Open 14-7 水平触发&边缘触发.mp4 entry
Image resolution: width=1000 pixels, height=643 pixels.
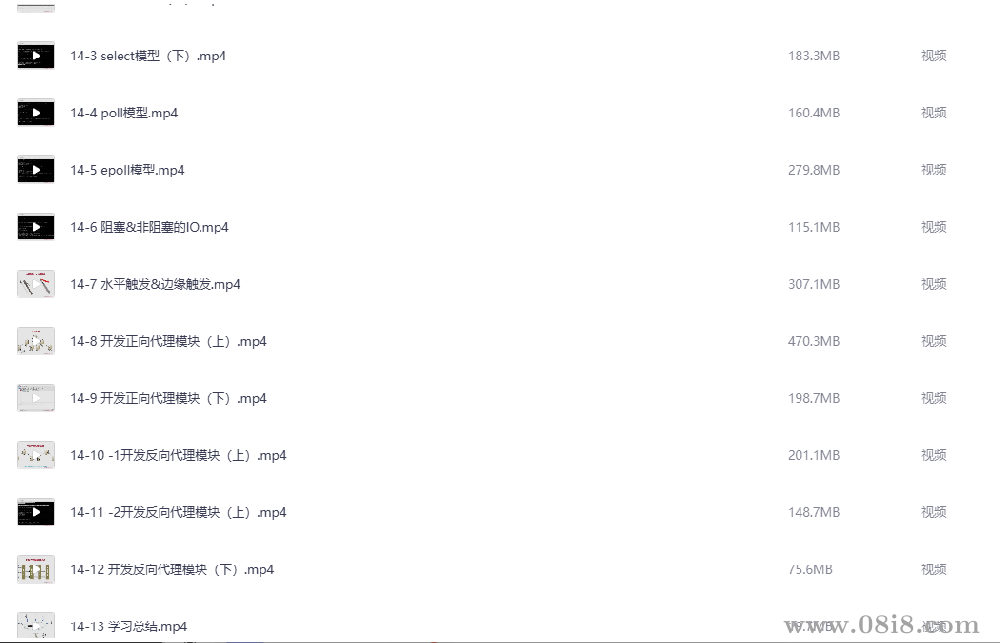click(155, 284)
